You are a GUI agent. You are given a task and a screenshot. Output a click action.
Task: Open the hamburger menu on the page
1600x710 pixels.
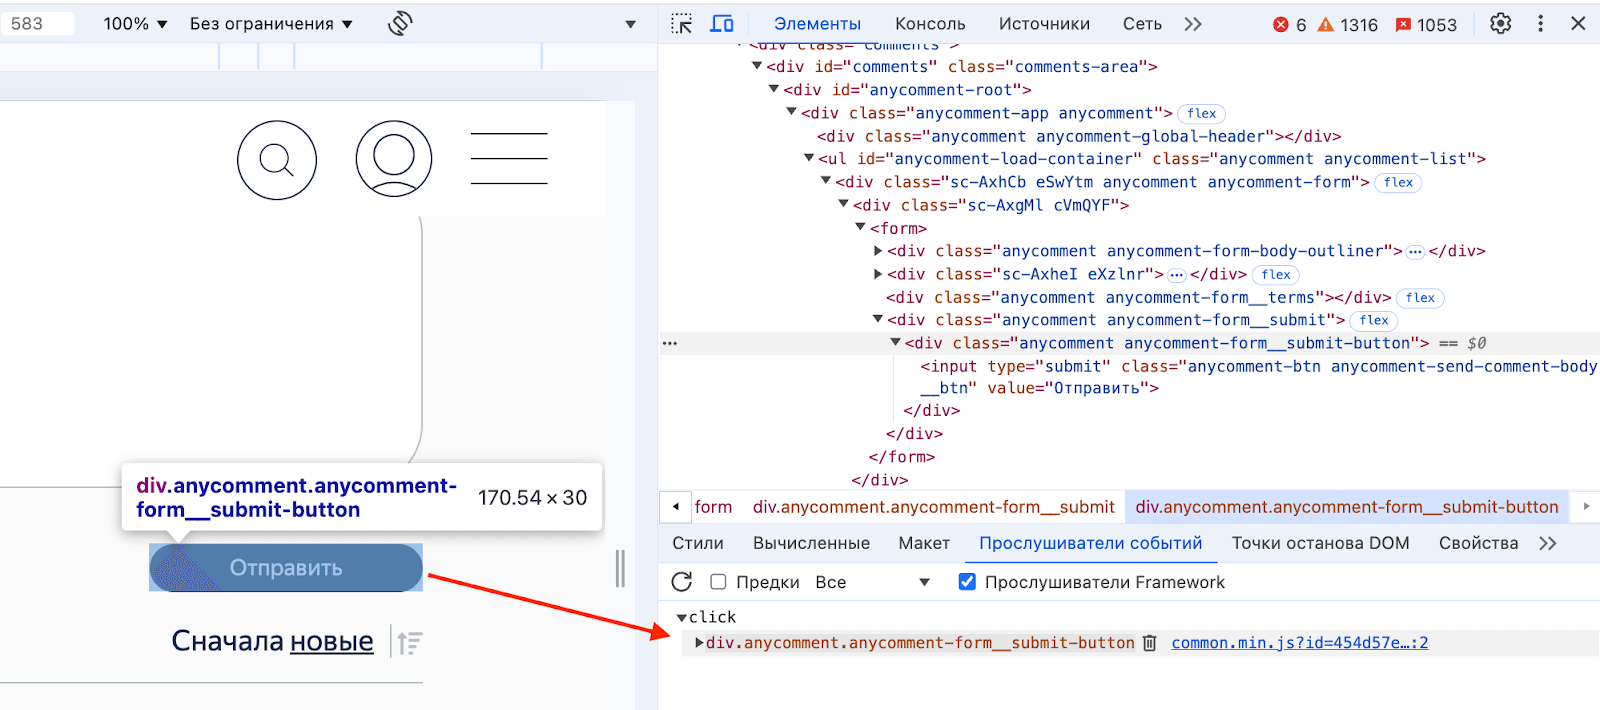tap(509, 159)
